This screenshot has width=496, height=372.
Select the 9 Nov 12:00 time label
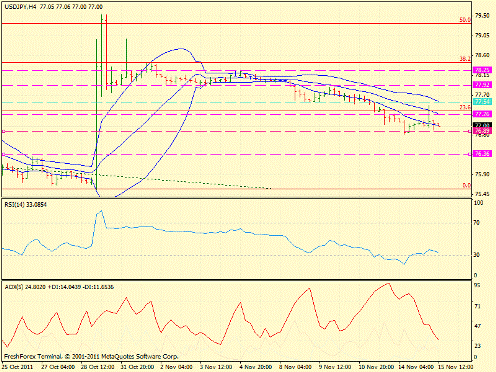pyautogui.click(x=335, y=367)
